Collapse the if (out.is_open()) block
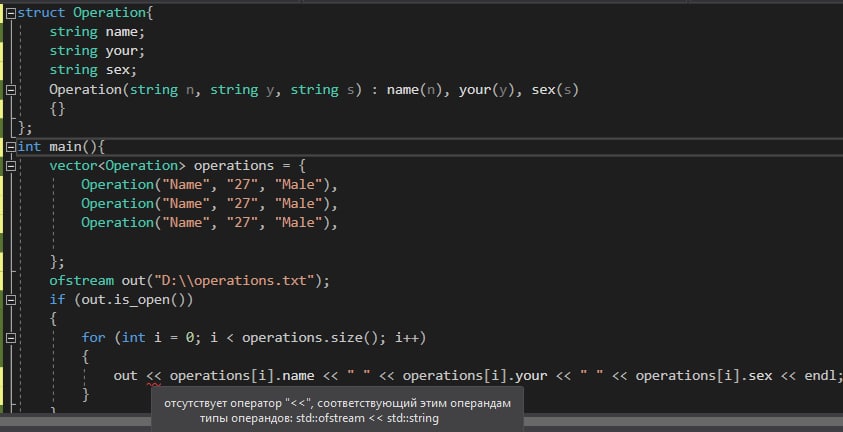 (x=10, y=300)
